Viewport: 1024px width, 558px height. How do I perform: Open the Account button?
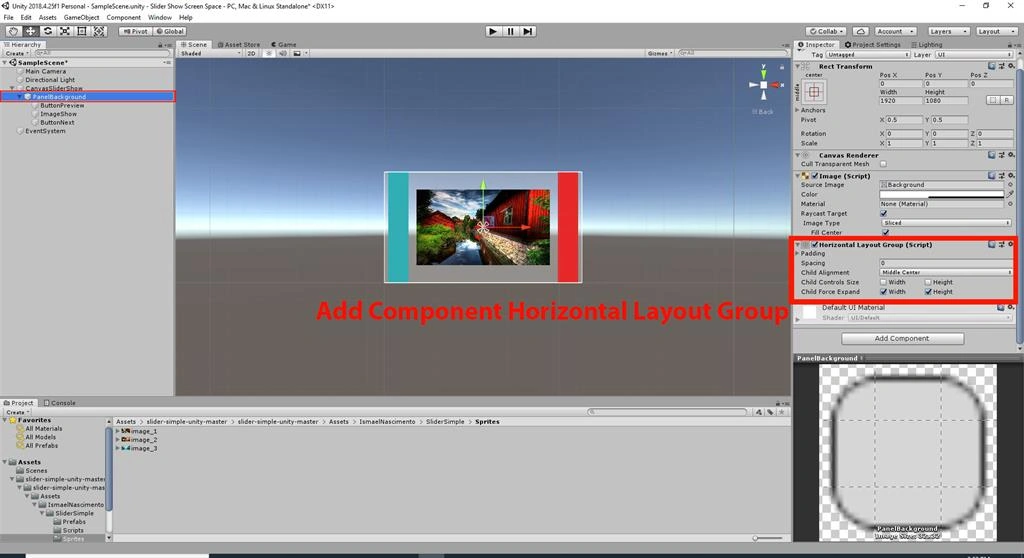895,31
